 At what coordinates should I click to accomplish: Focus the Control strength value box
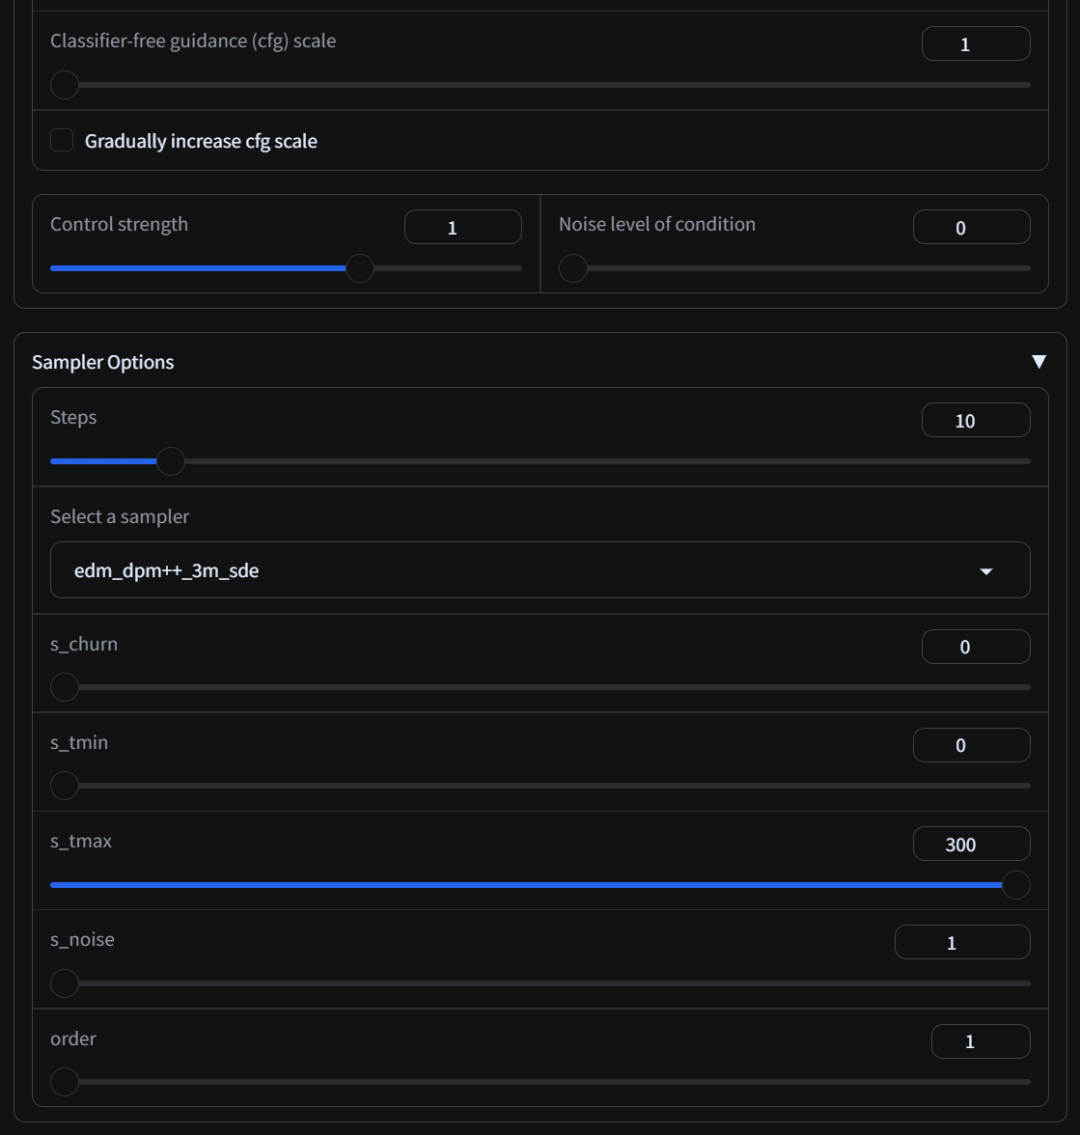pyautogui.click(x=462, y=227)
